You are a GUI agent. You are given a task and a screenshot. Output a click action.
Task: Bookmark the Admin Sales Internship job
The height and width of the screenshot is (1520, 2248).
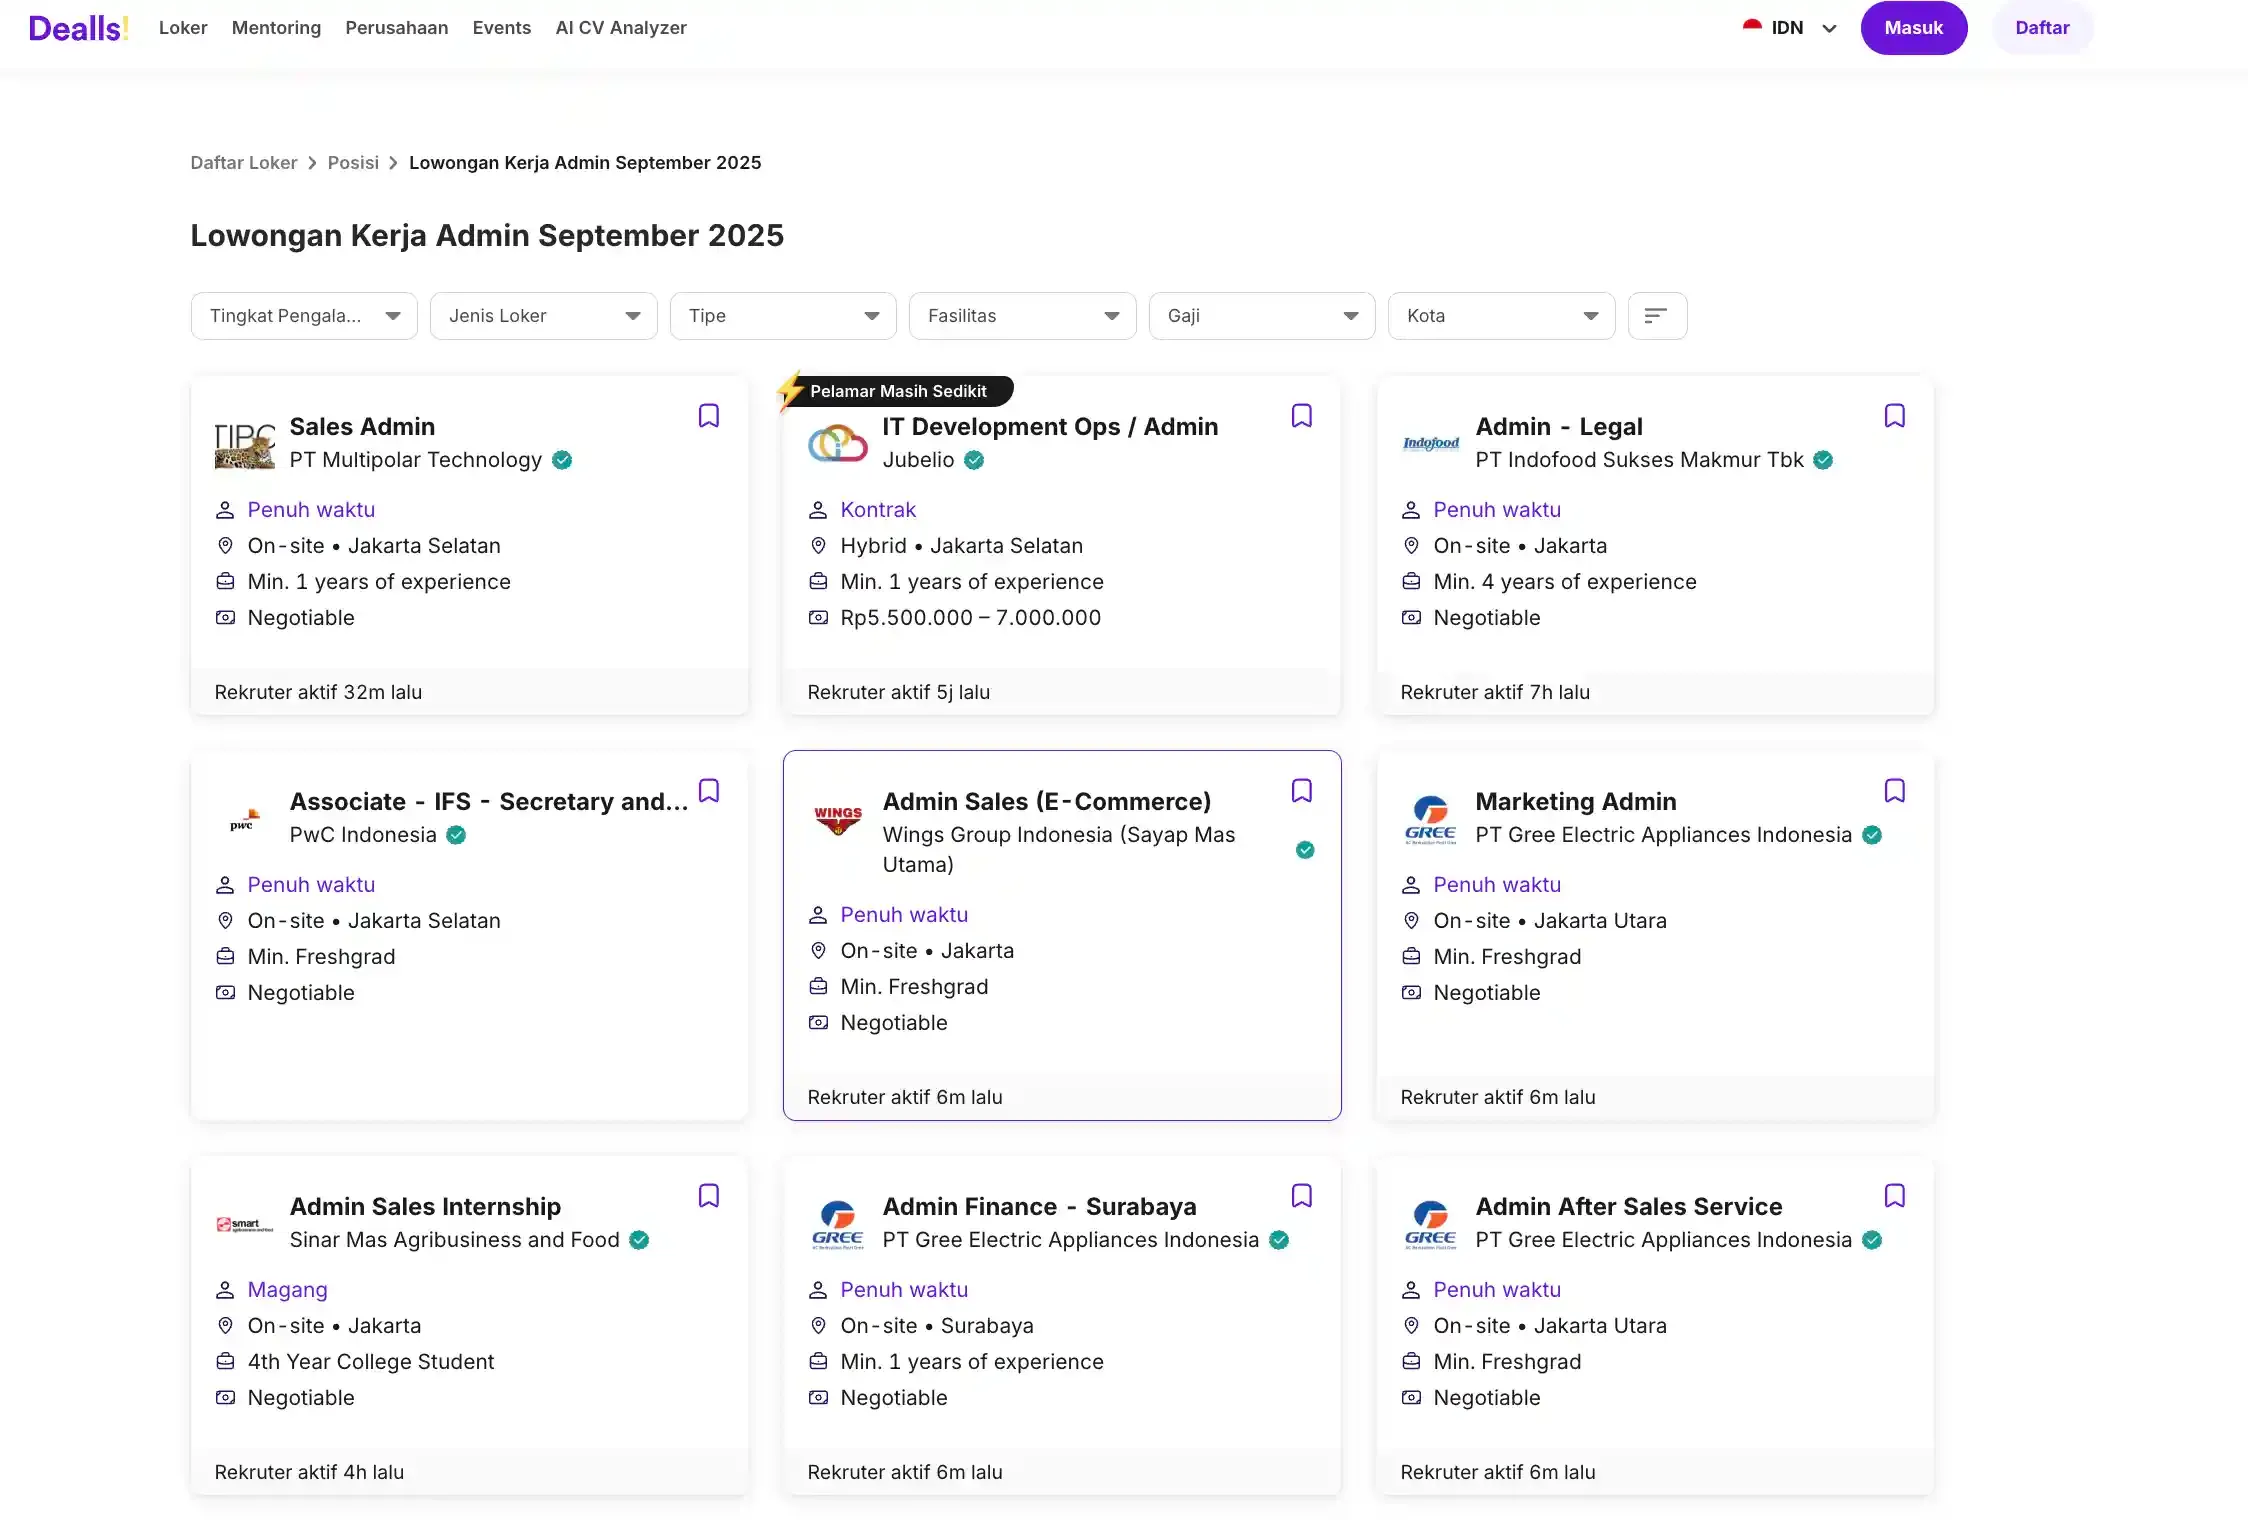pyautogui.click(x=709, y=1196)
